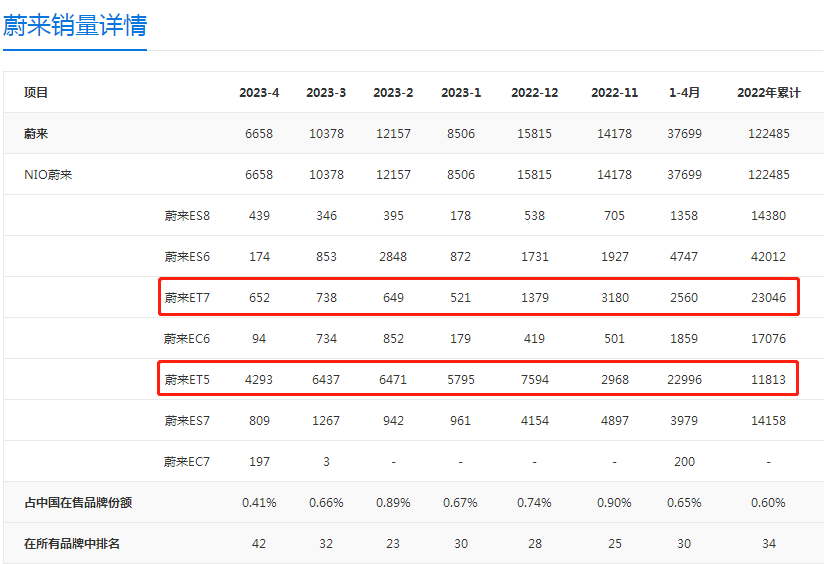Click the 蔚来EC7 model name

point(187,462)
